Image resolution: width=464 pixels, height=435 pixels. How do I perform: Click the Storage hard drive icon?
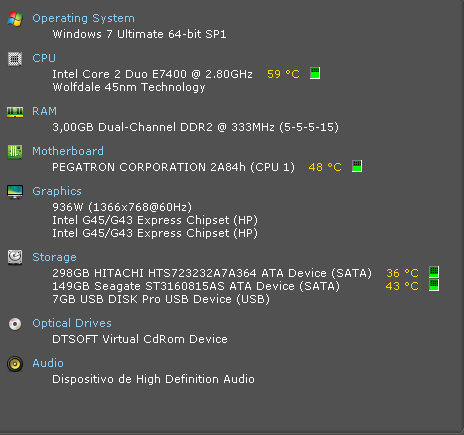(15, 258)
